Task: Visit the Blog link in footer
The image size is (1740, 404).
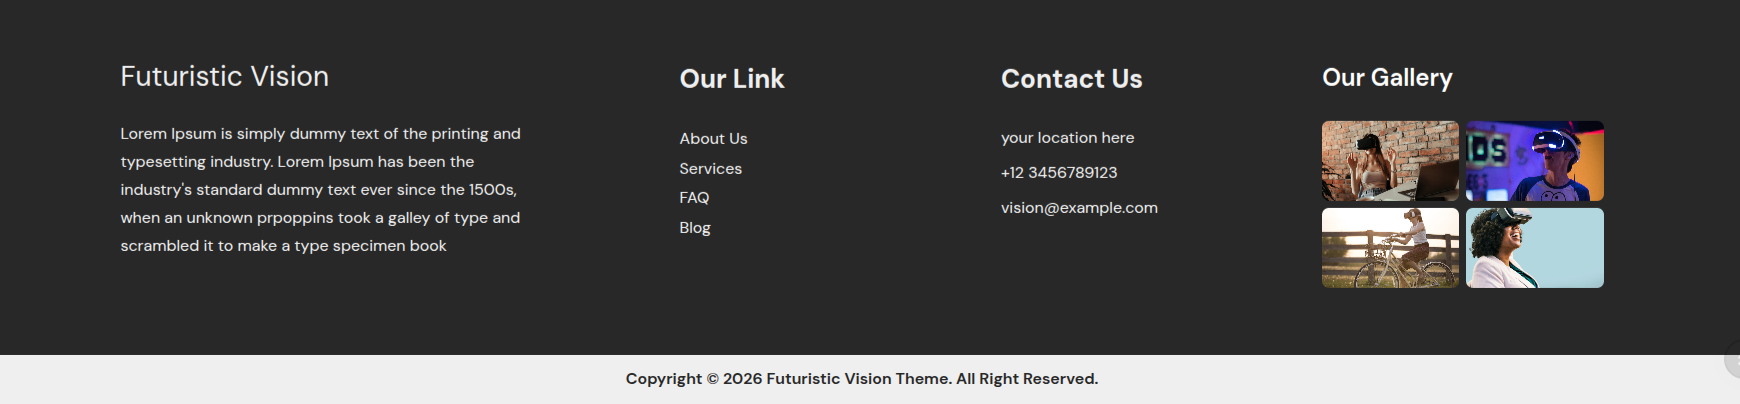Action: (695, 228)
